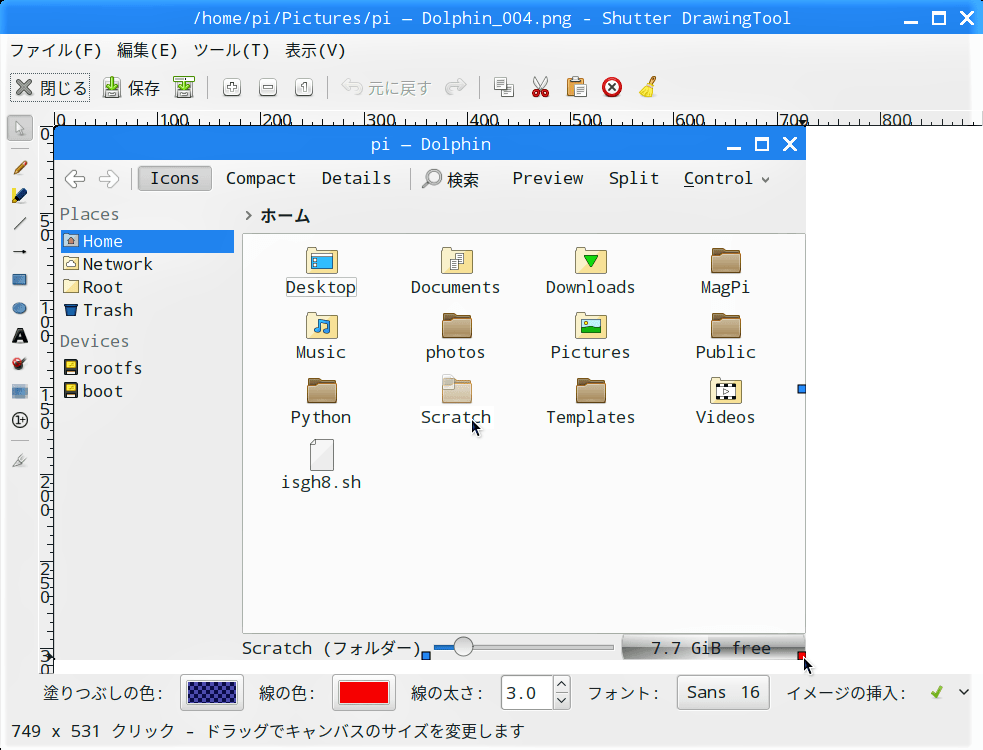
Task: Click Home under Places in the screenshot
Action: [x=147, y=241]
